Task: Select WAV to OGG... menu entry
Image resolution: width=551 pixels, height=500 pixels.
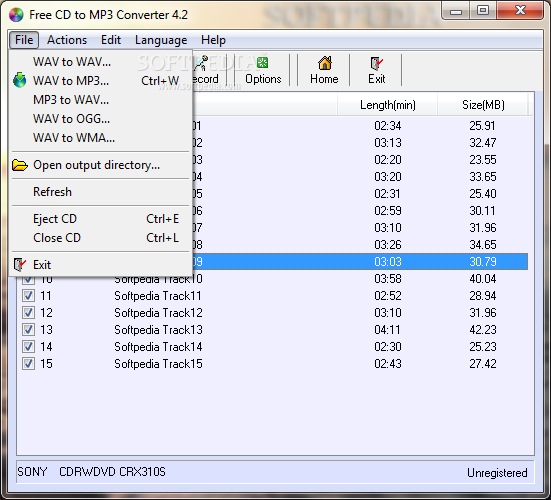Action: (x=101, y=119)
